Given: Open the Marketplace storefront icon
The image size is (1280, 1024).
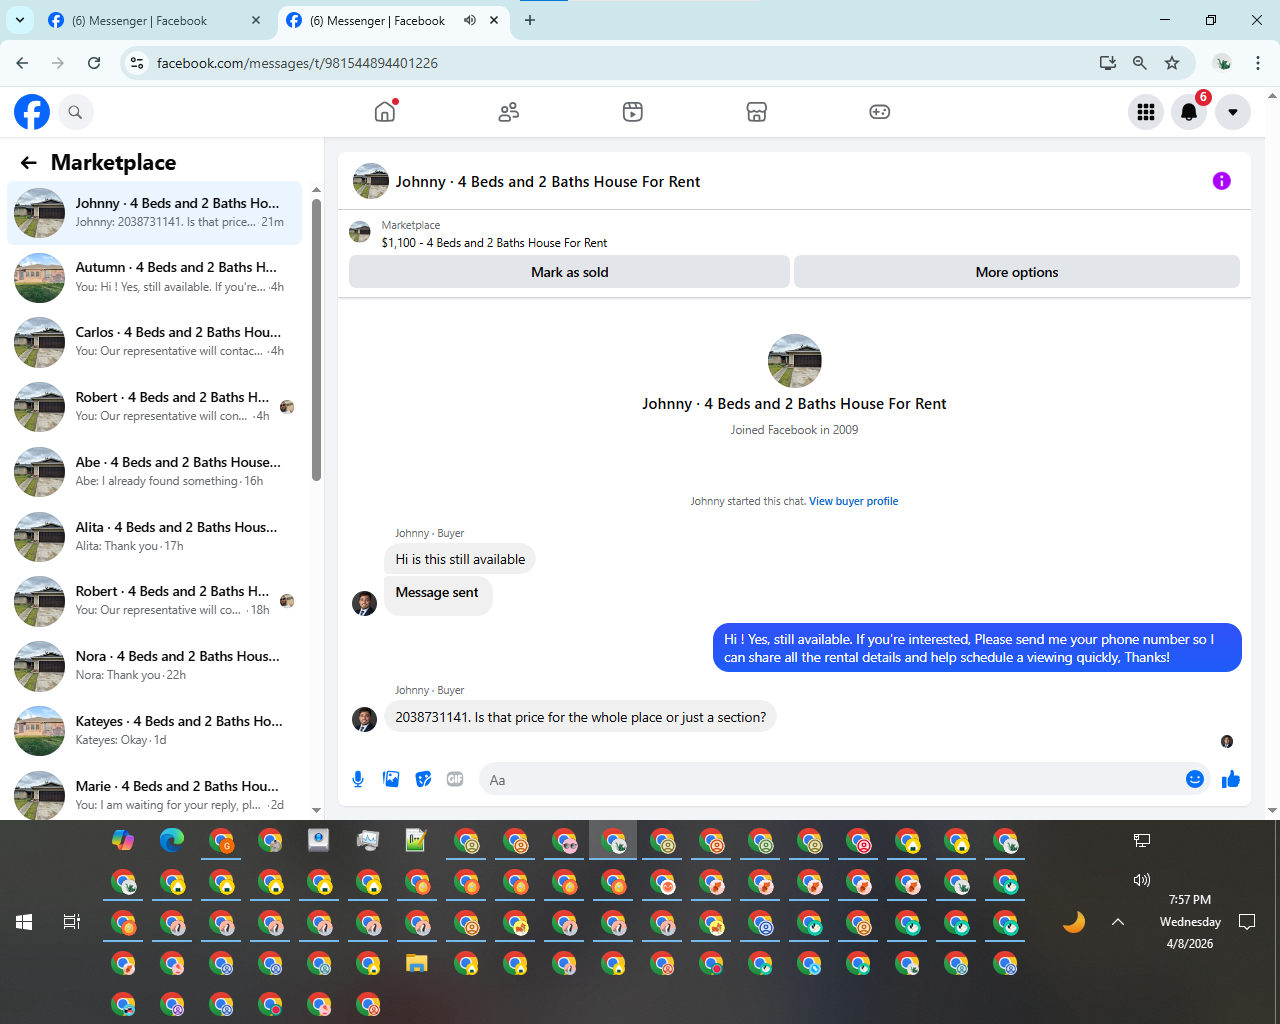Looking at the screenshot, I should pyautogui.click(x=757, y=112).
